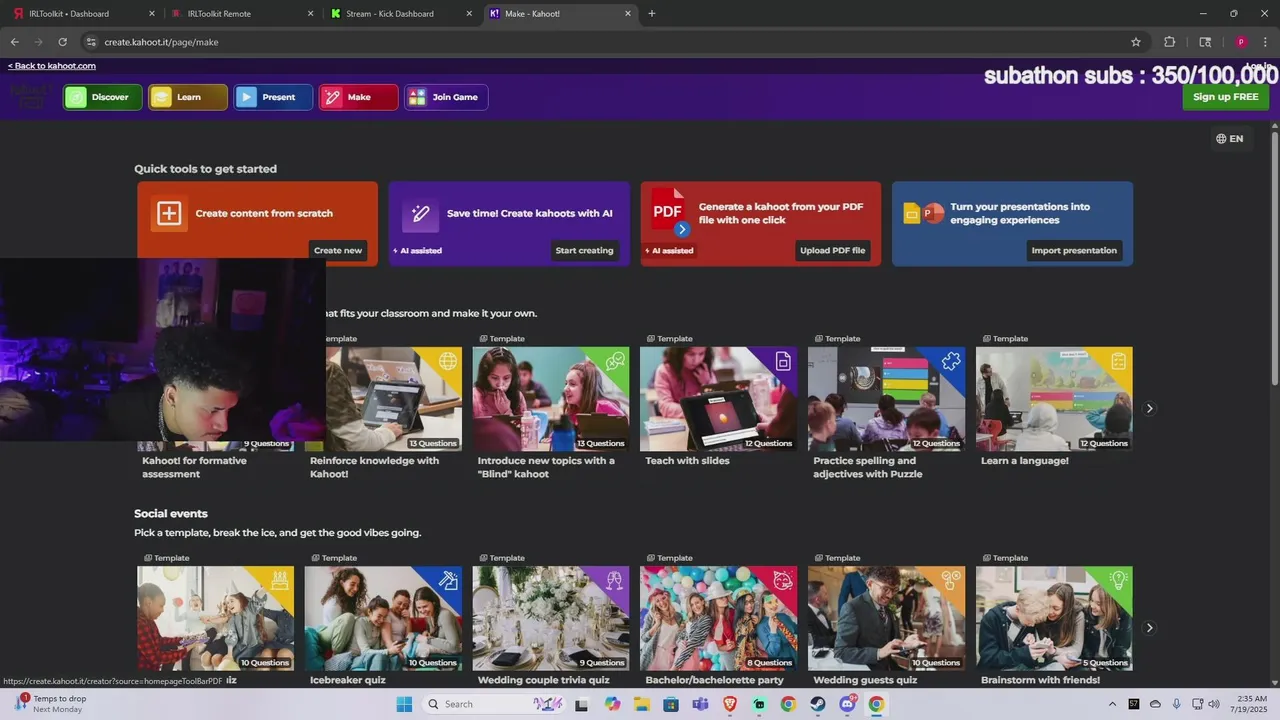Image resolution: width=1280 pixels, height=720 pixels.
Task: Open the Wedding couple trivia quiz template
Action: click(551, 618)
